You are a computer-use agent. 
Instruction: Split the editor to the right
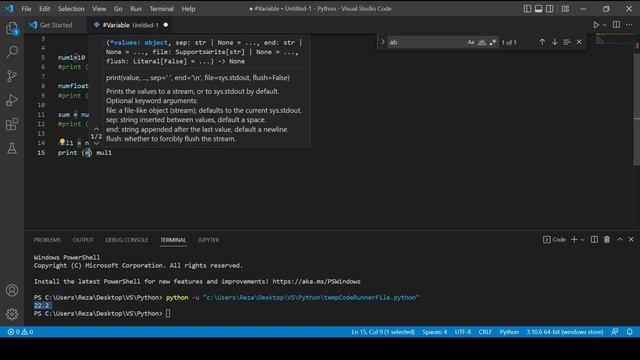[x=616, y=25]
